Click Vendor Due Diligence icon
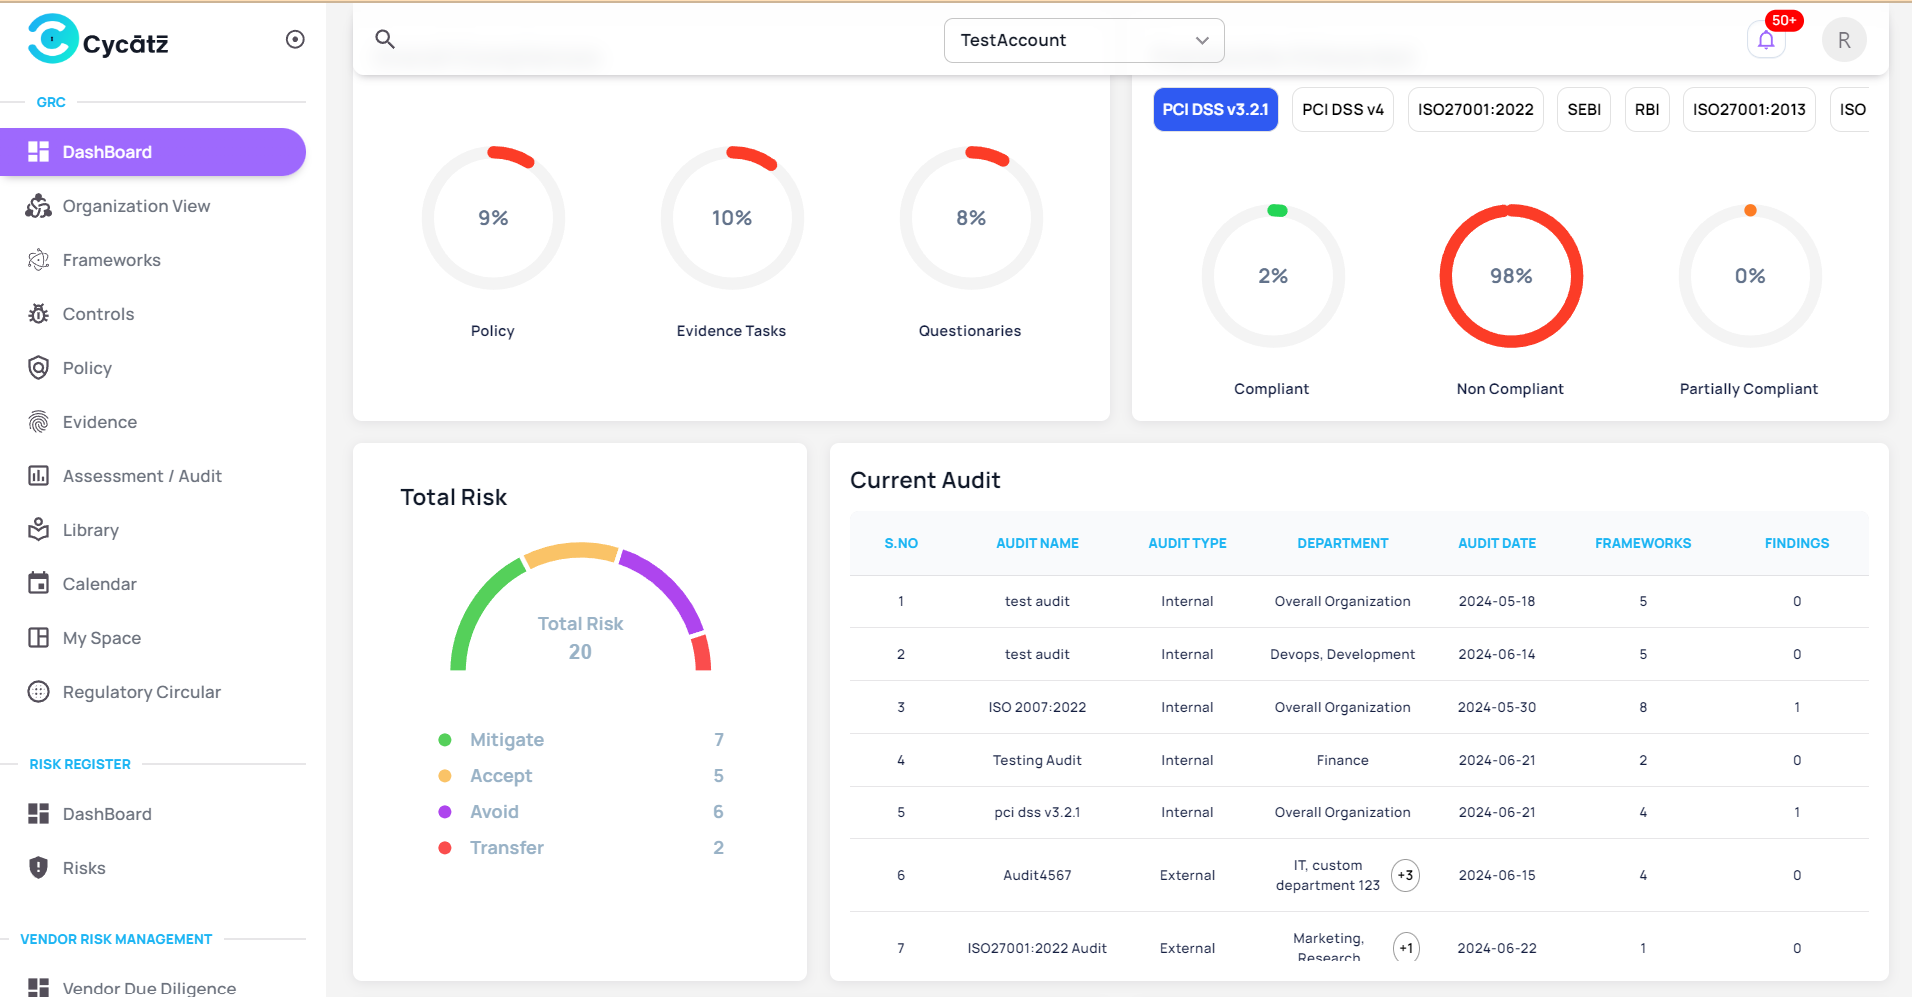1912x997 pixels. (38, 987)
